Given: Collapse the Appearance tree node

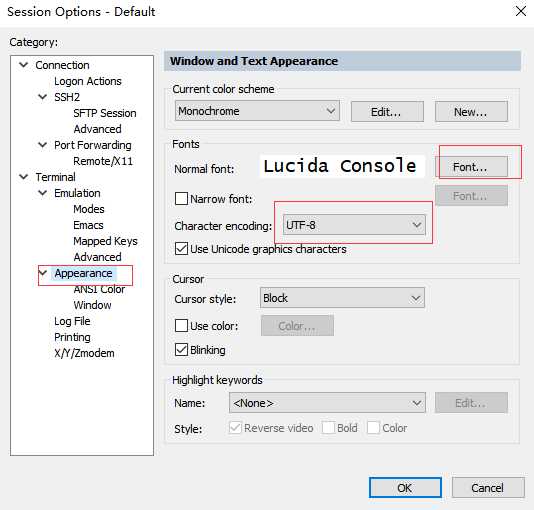Looking at the screenshot, I should tap(43, 273).
